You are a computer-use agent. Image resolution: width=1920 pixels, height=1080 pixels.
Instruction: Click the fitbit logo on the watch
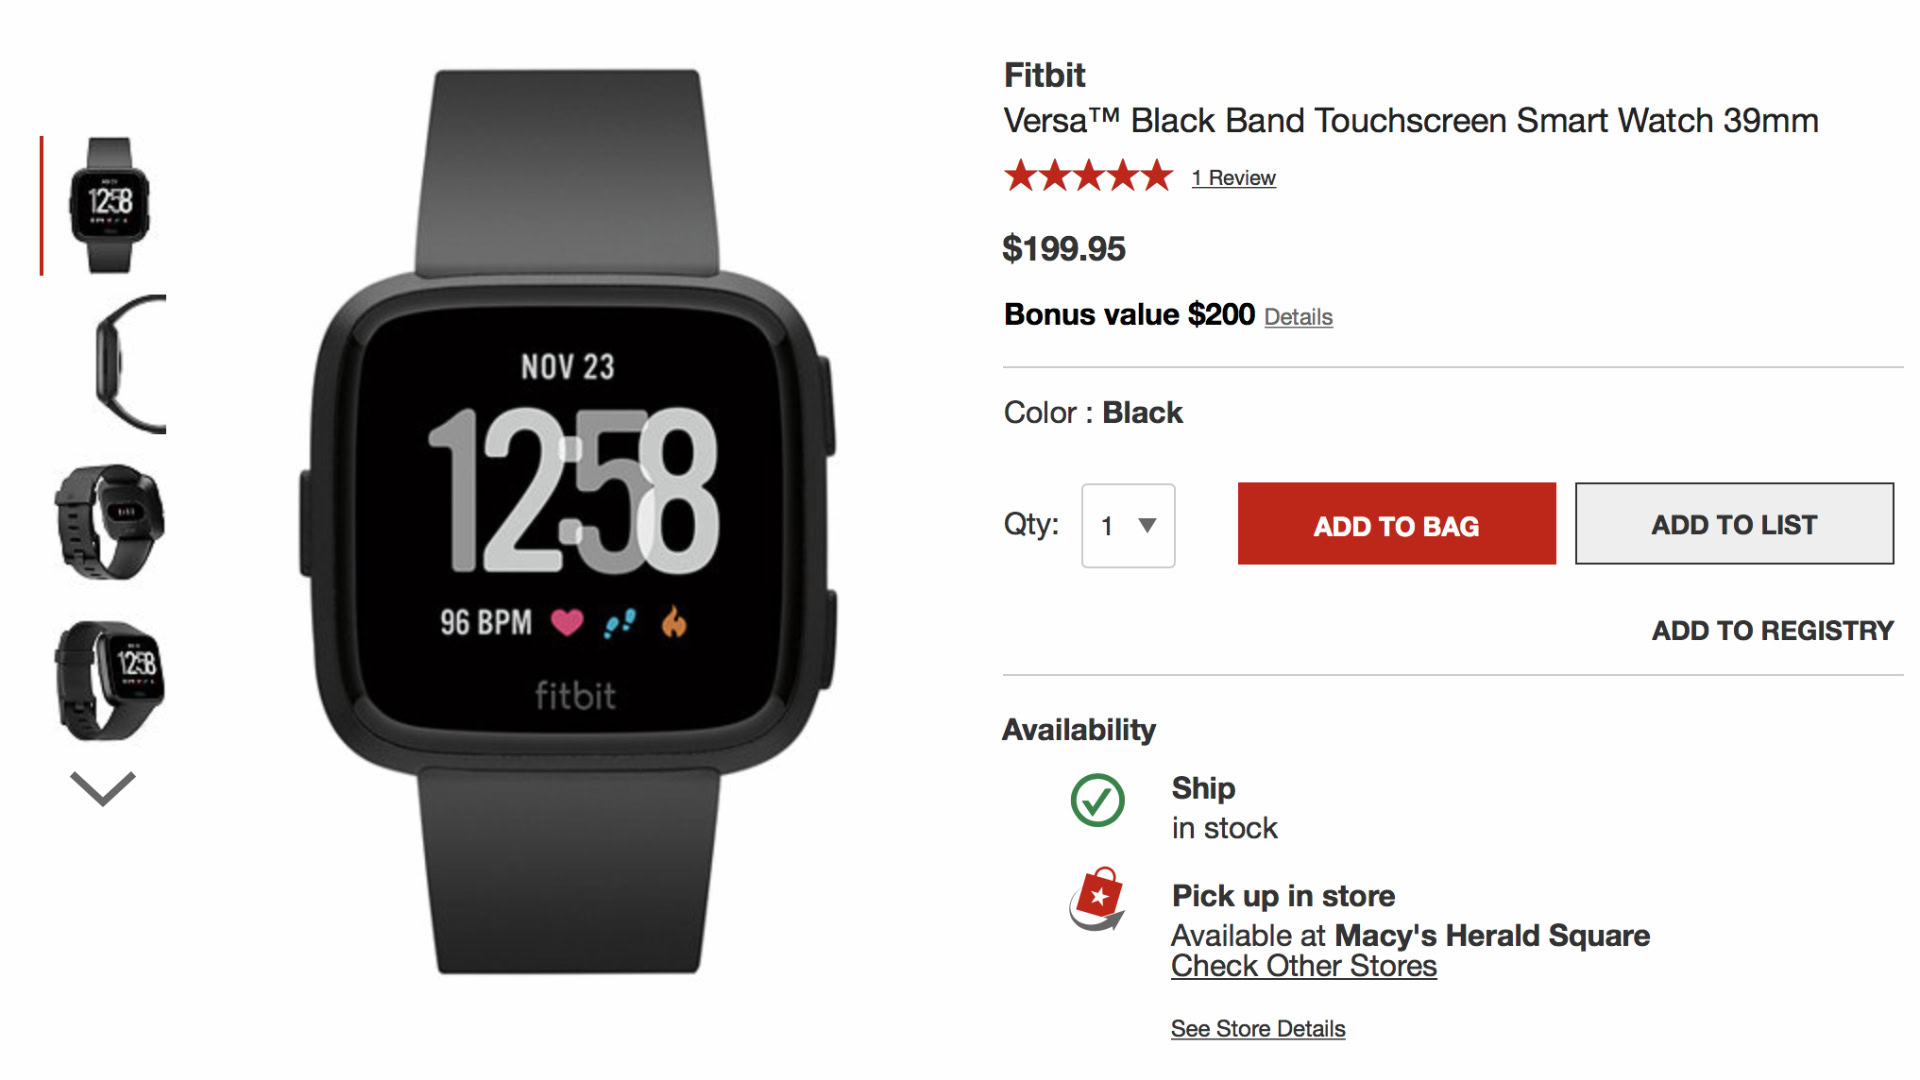tap(575, 695)
